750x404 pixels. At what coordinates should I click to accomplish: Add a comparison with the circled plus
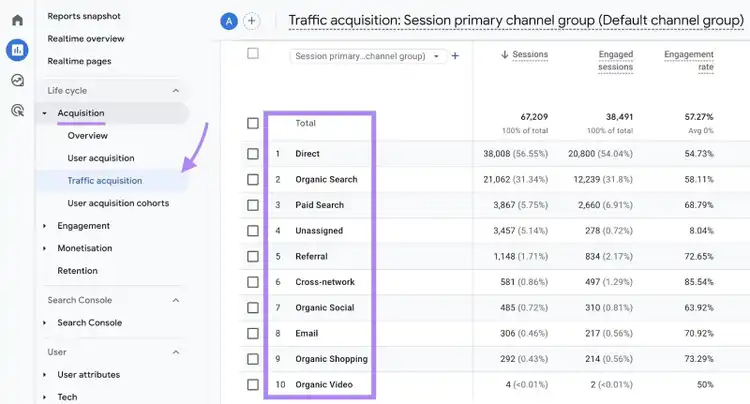(252, 21)
